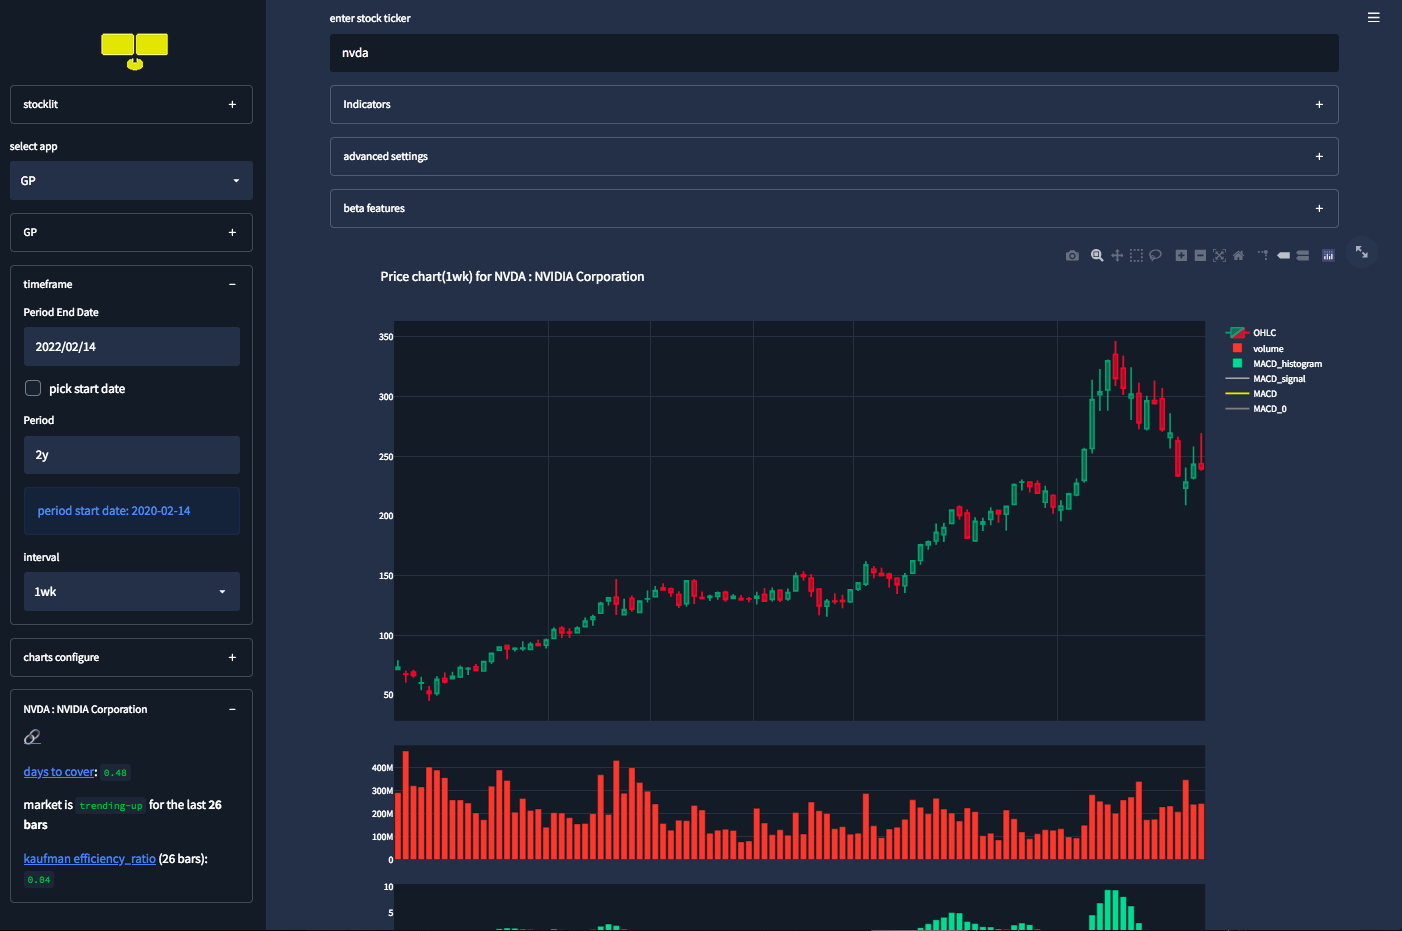Show closest data on hover icon
The width and height of the screenshot is (1402, 931).
click(1283, 256)
